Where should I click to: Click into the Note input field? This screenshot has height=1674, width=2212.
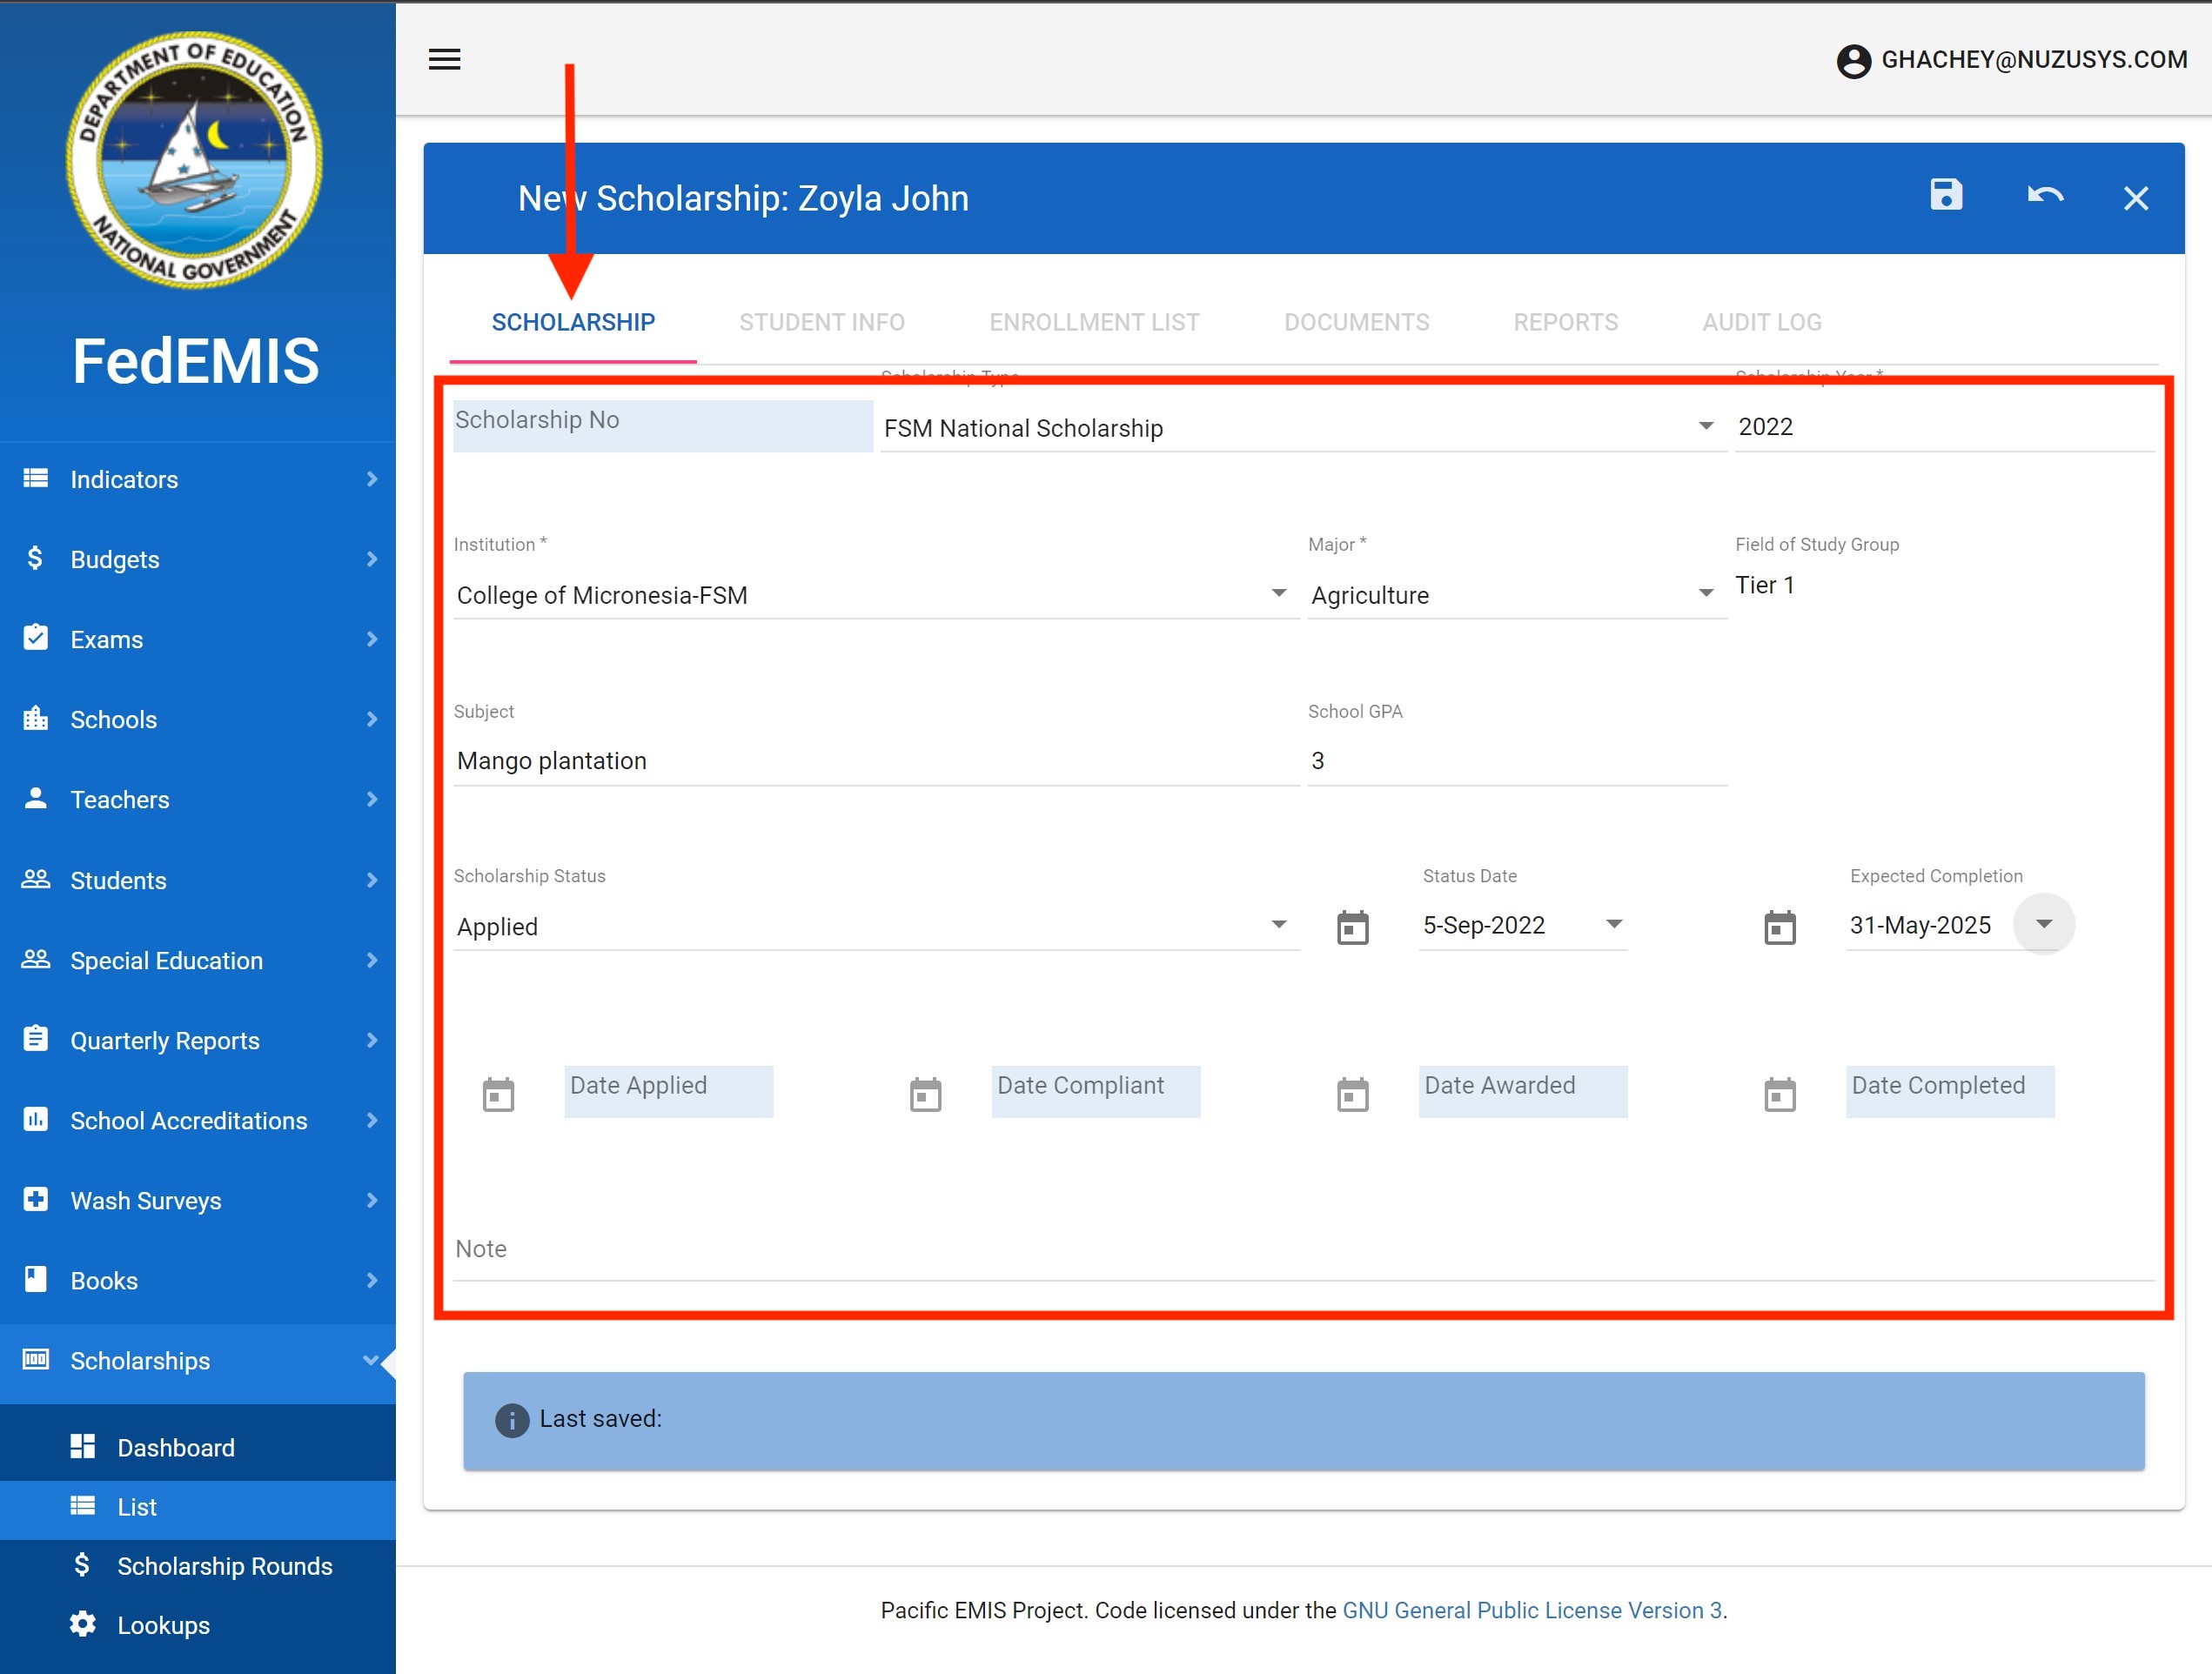click(1302, 1250)
